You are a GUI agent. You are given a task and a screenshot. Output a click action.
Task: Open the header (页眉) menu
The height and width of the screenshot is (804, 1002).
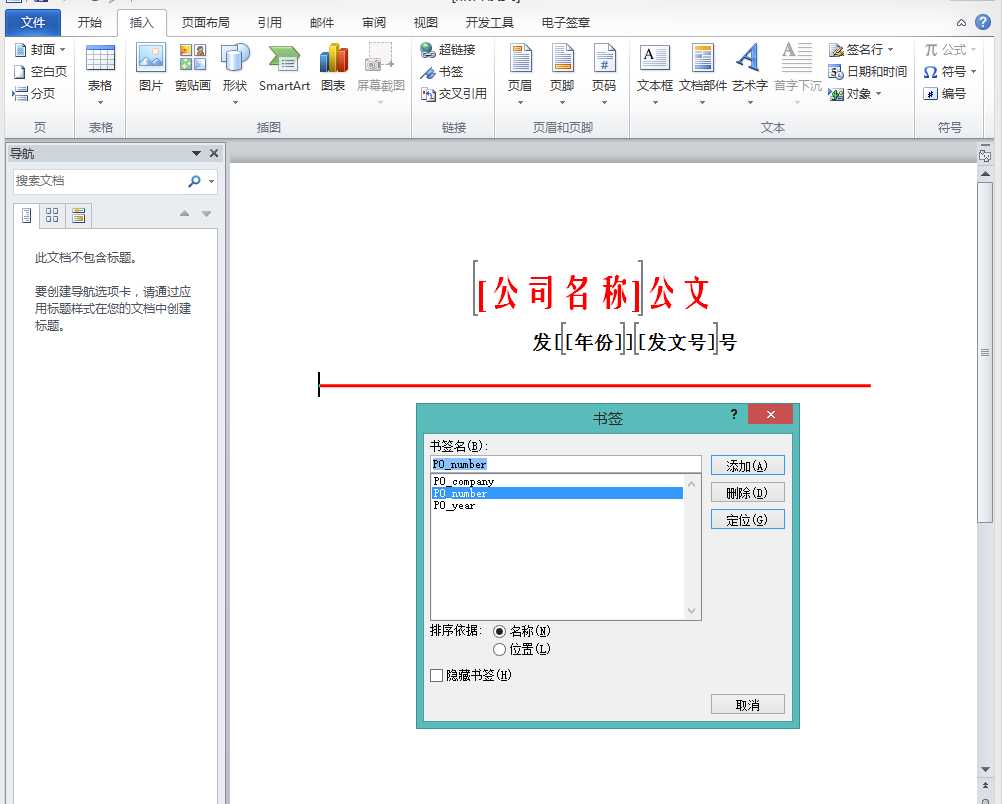tap(520, 74)
